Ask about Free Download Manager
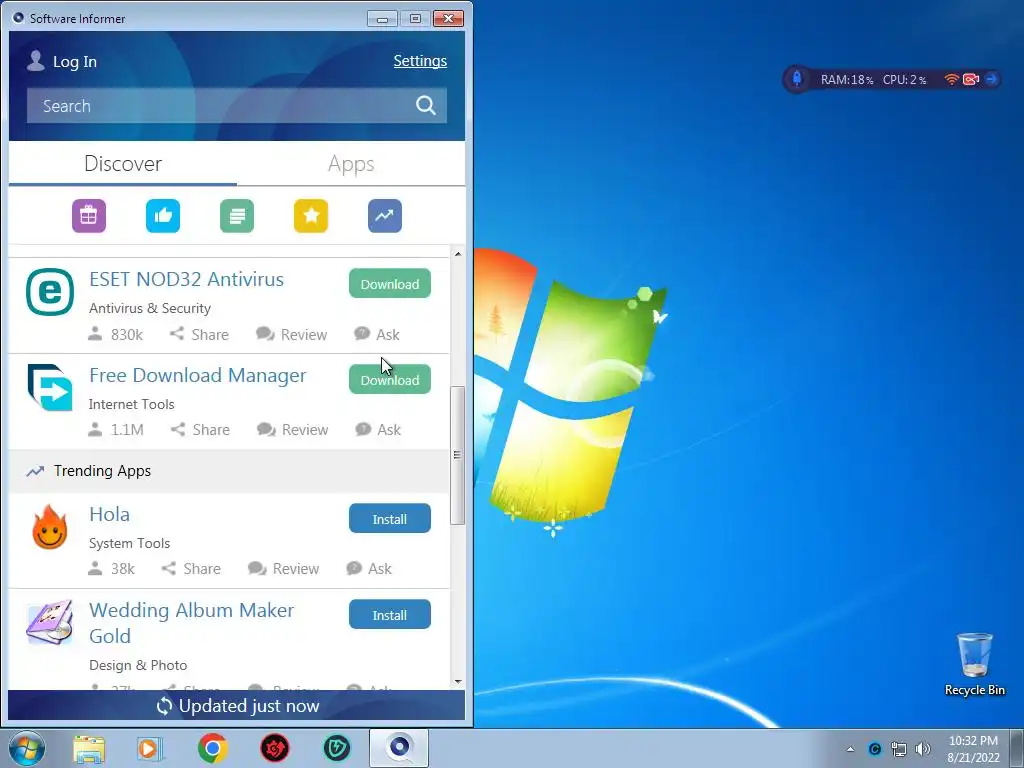 (378, 430)
